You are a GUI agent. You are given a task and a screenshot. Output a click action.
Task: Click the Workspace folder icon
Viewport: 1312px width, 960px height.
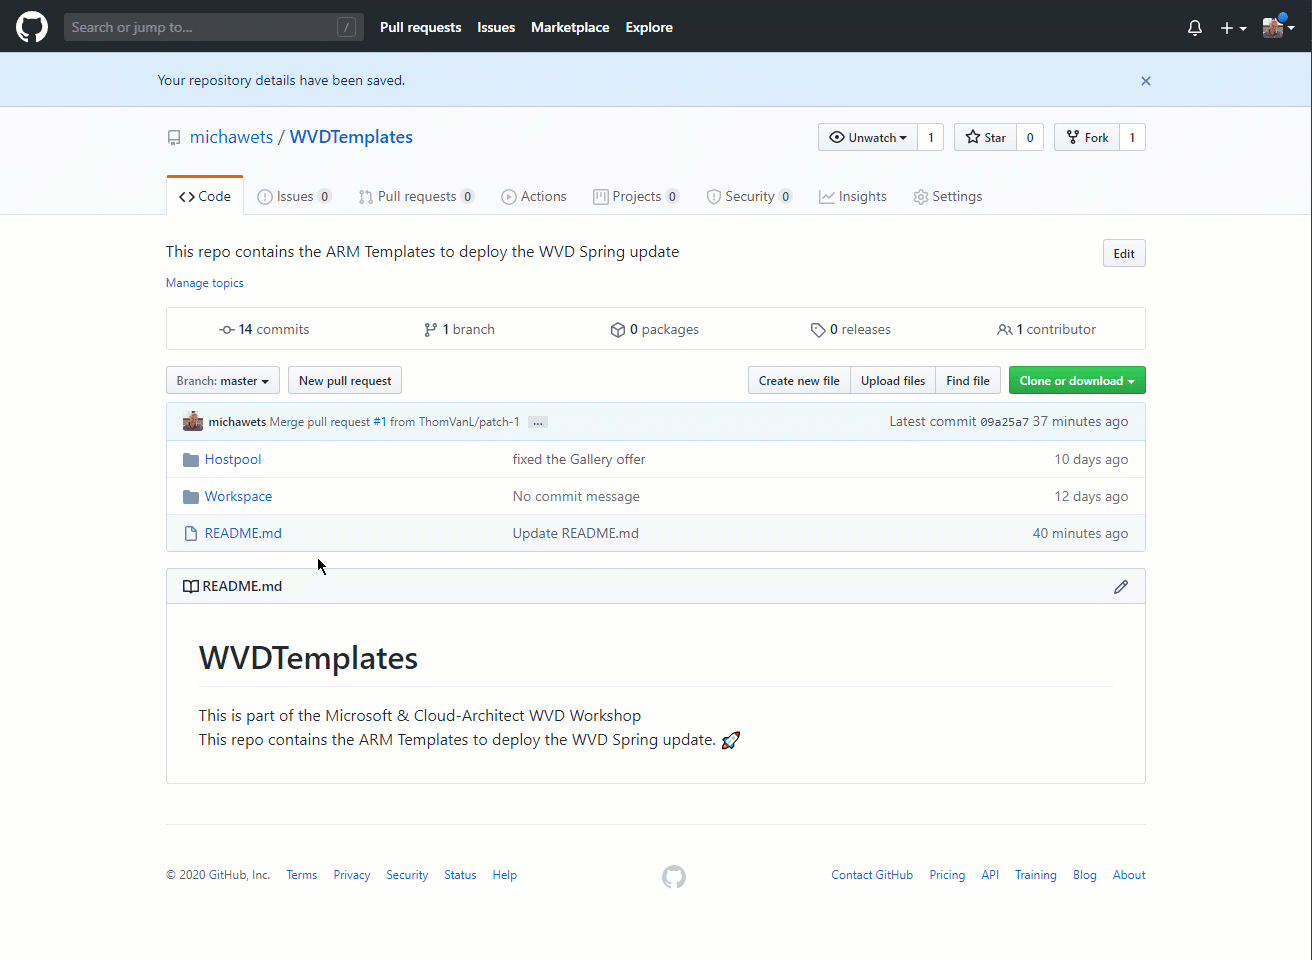(191, 497)
